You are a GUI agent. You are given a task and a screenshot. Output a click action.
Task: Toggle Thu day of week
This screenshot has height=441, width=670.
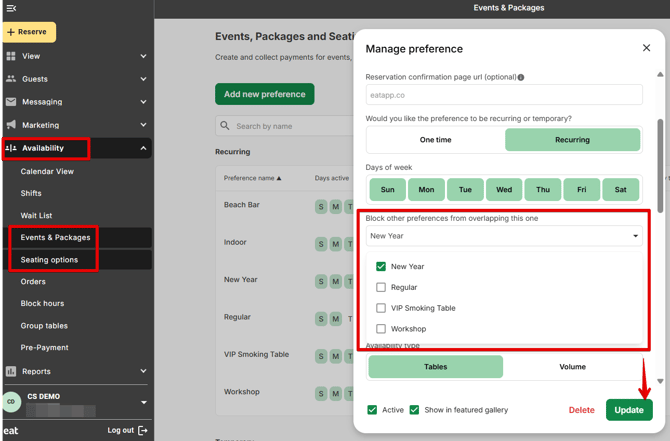[543, 189]
